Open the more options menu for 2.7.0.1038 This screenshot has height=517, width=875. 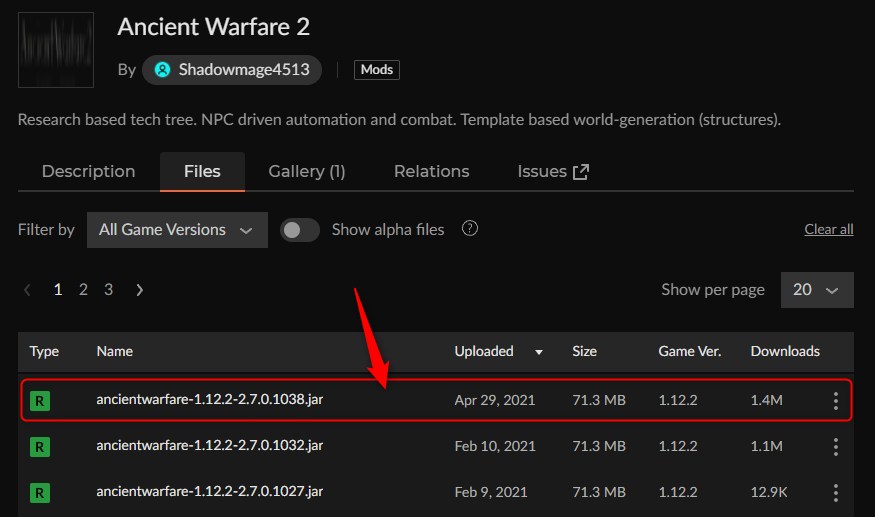point(835,401)
